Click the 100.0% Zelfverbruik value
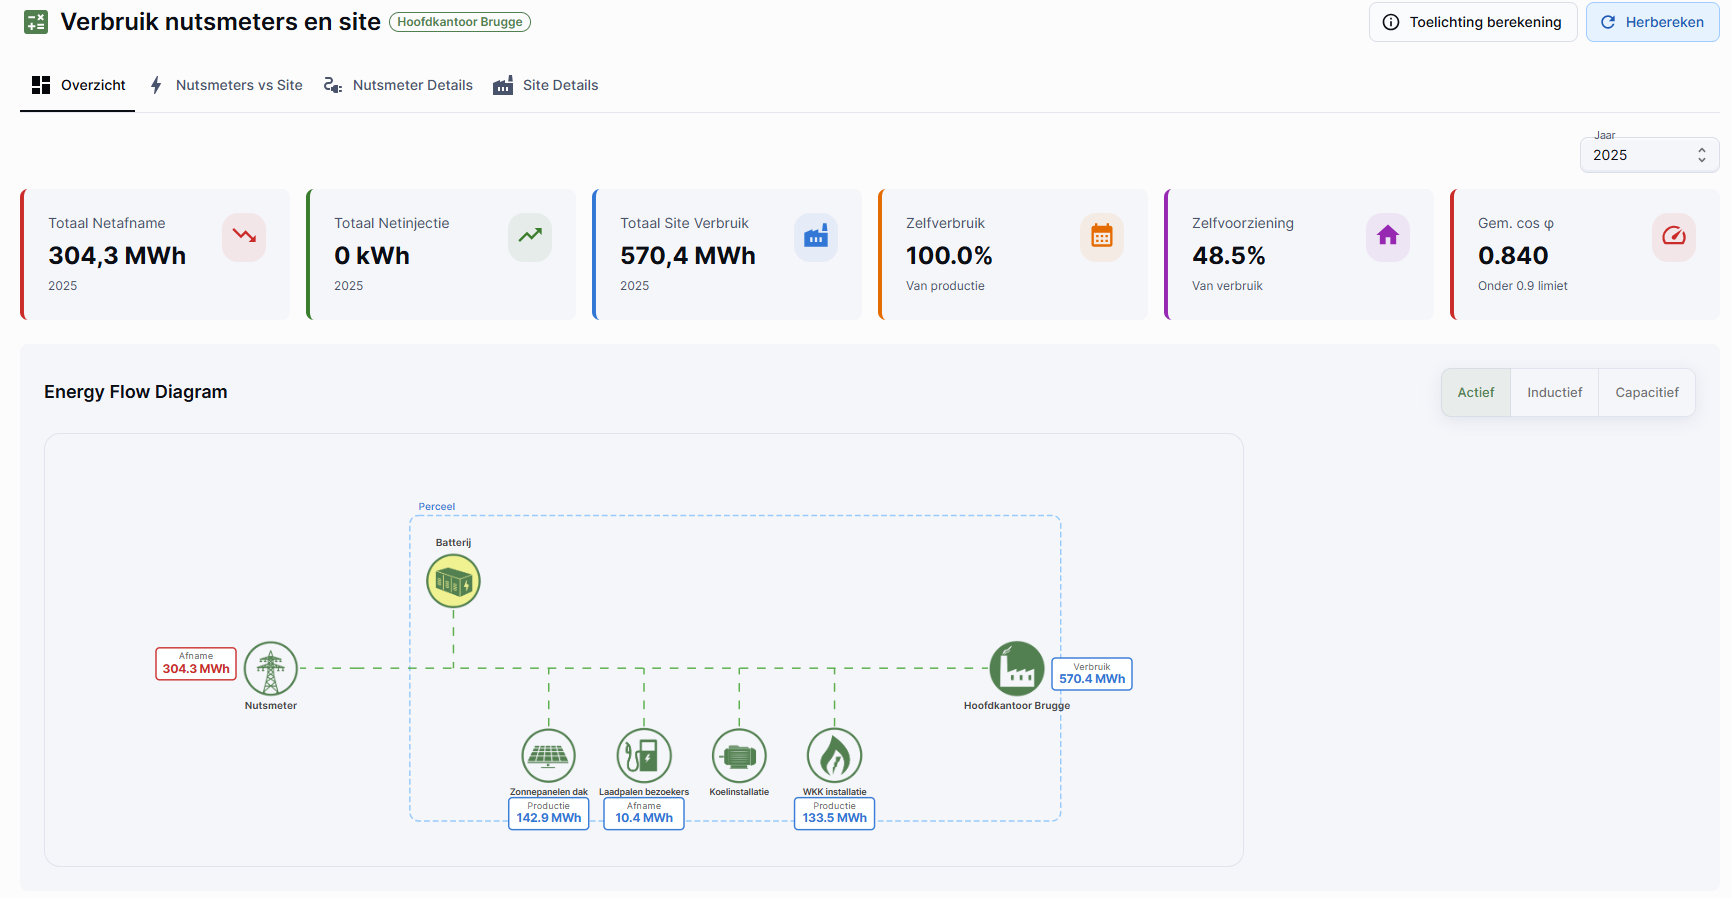The height and width of the screenshot is (898, 1732). [x=949, y=256]
